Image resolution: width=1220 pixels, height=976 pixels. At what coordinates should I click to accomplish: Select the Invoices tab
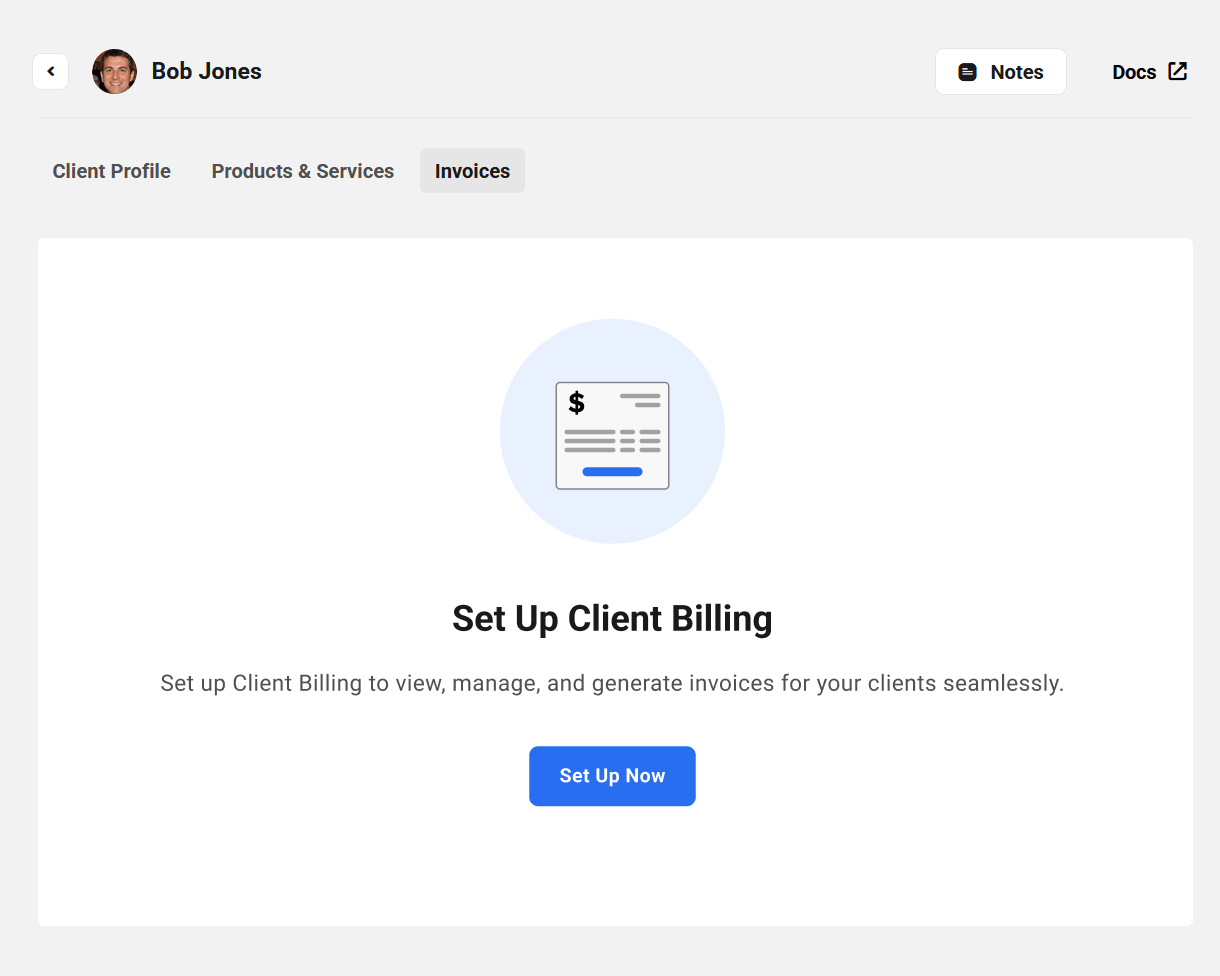click(x=472, y=171)
